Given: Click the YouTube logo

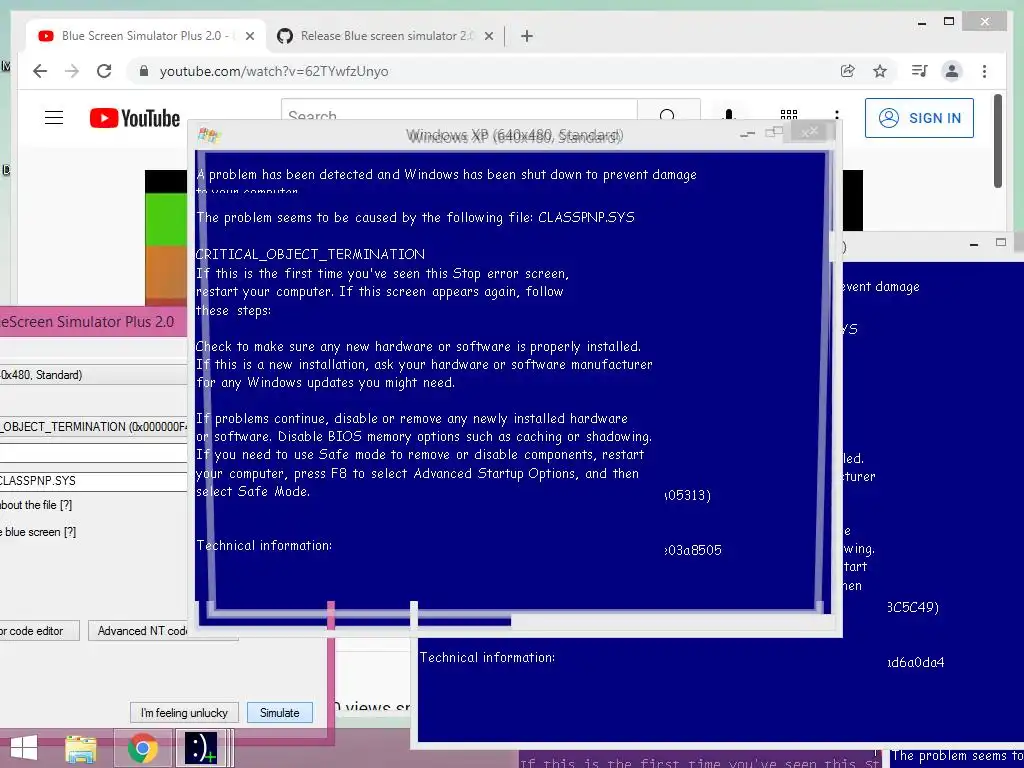Looking at the screenshot, I should 135,118.
